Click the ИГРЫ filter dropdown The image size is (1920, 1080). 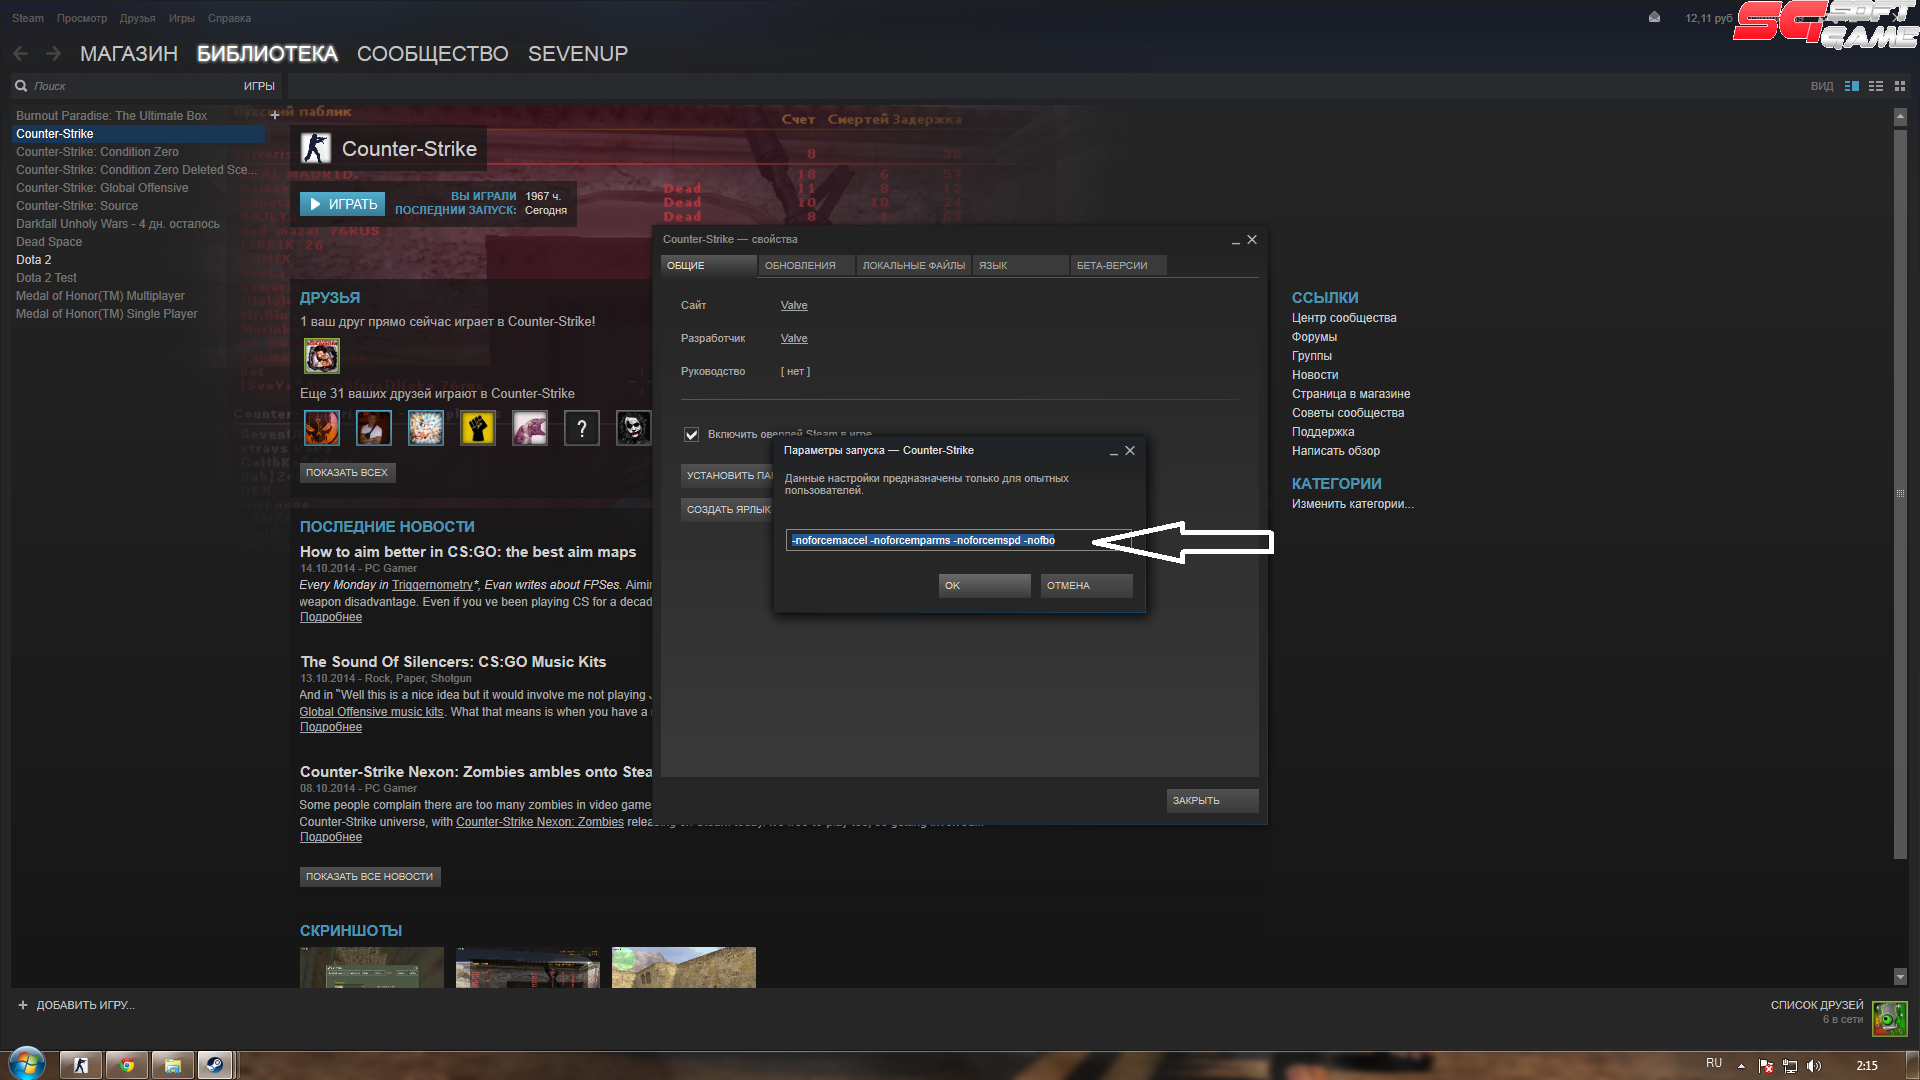tap(259, 86)
